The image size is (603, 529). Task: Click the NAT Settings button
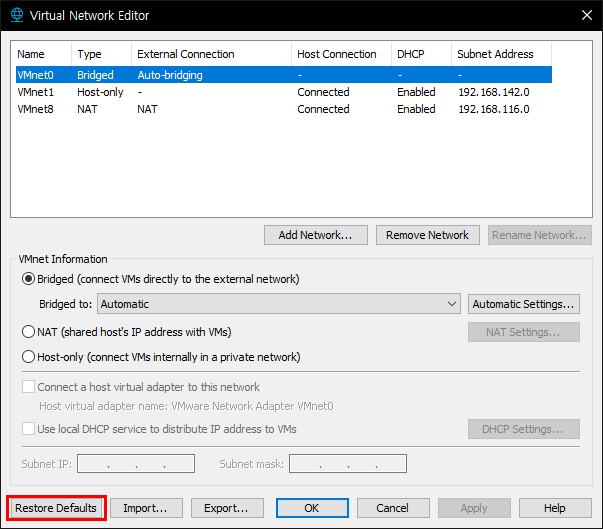pos(524,332)
